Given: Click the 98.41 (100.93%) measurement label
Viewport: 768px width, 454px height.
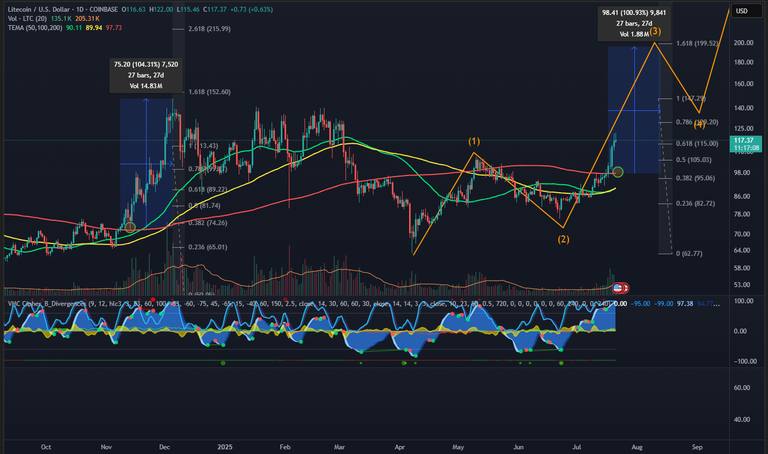Looking at the screenshot, I should click(x=634, y=23).
